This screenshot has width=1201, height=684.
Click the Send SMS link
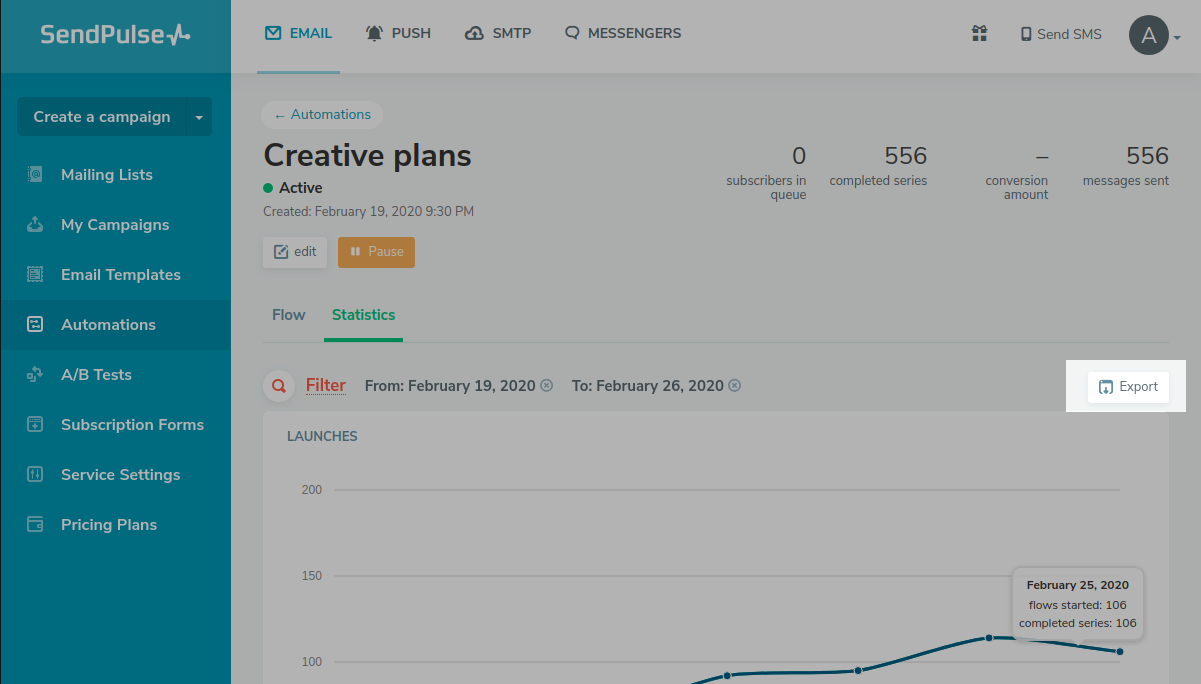click(1069, 34)
